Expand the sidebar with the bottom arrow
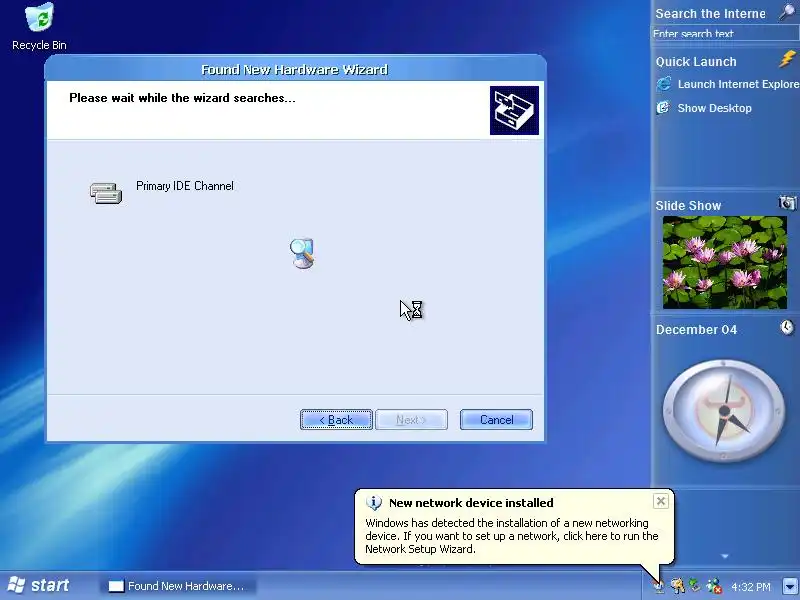Viewport: 800px width, 600px height. 725,557
